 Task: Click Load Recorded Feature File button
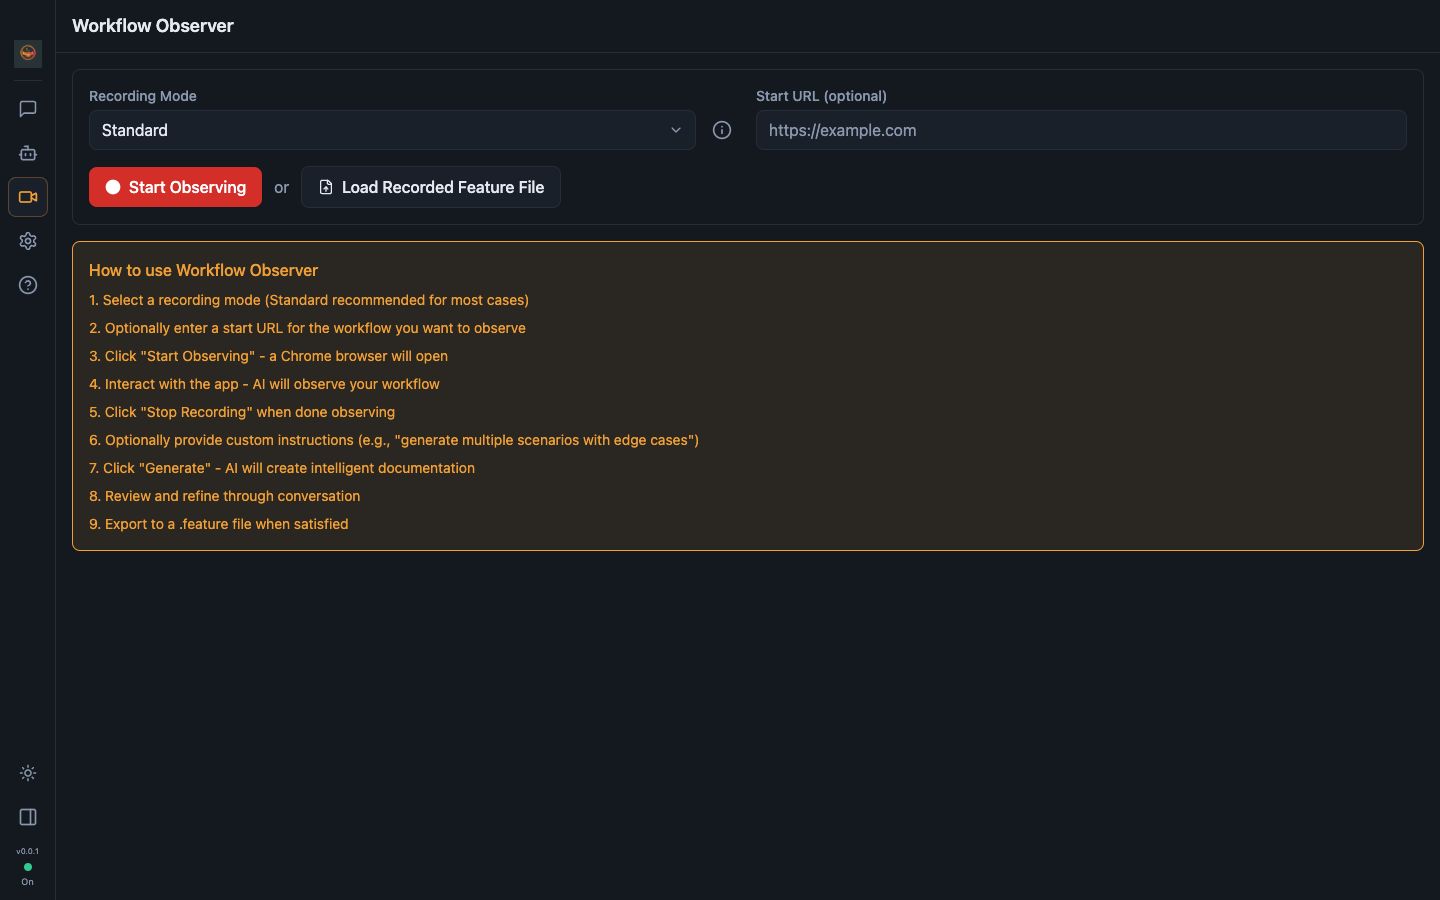431,187
